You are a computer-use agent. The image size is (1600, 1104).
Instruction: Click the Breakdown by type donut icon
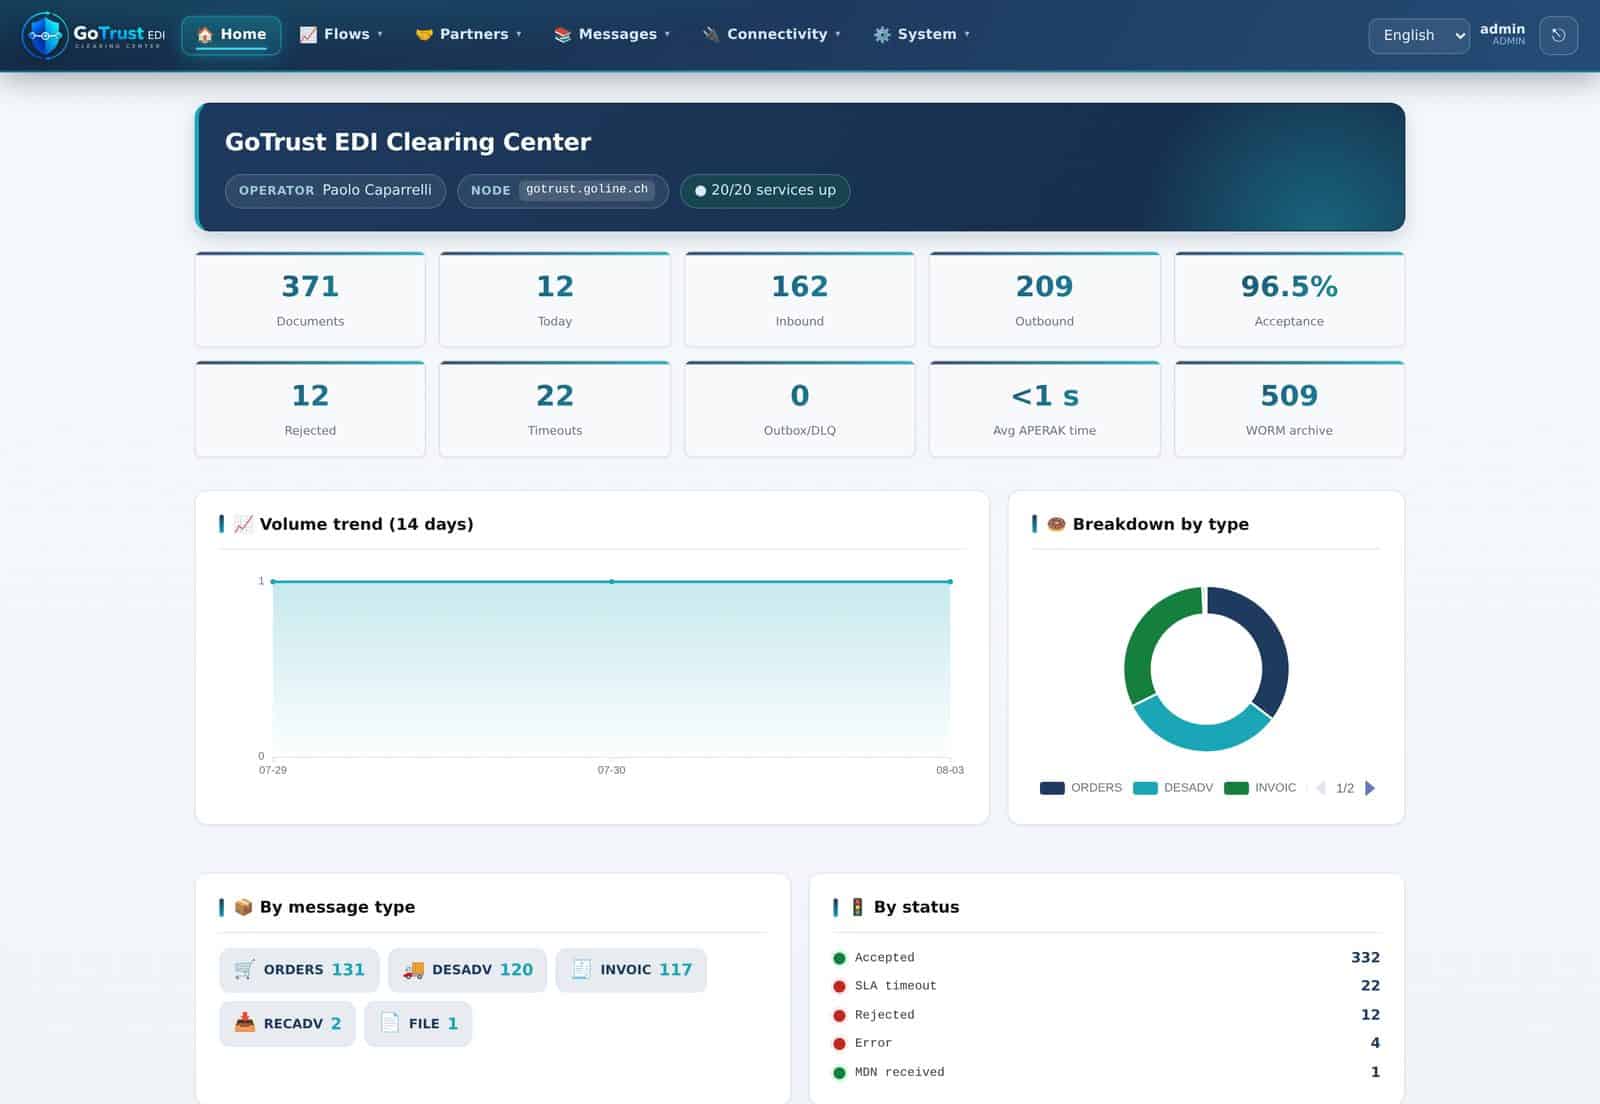click(1056, 524)
